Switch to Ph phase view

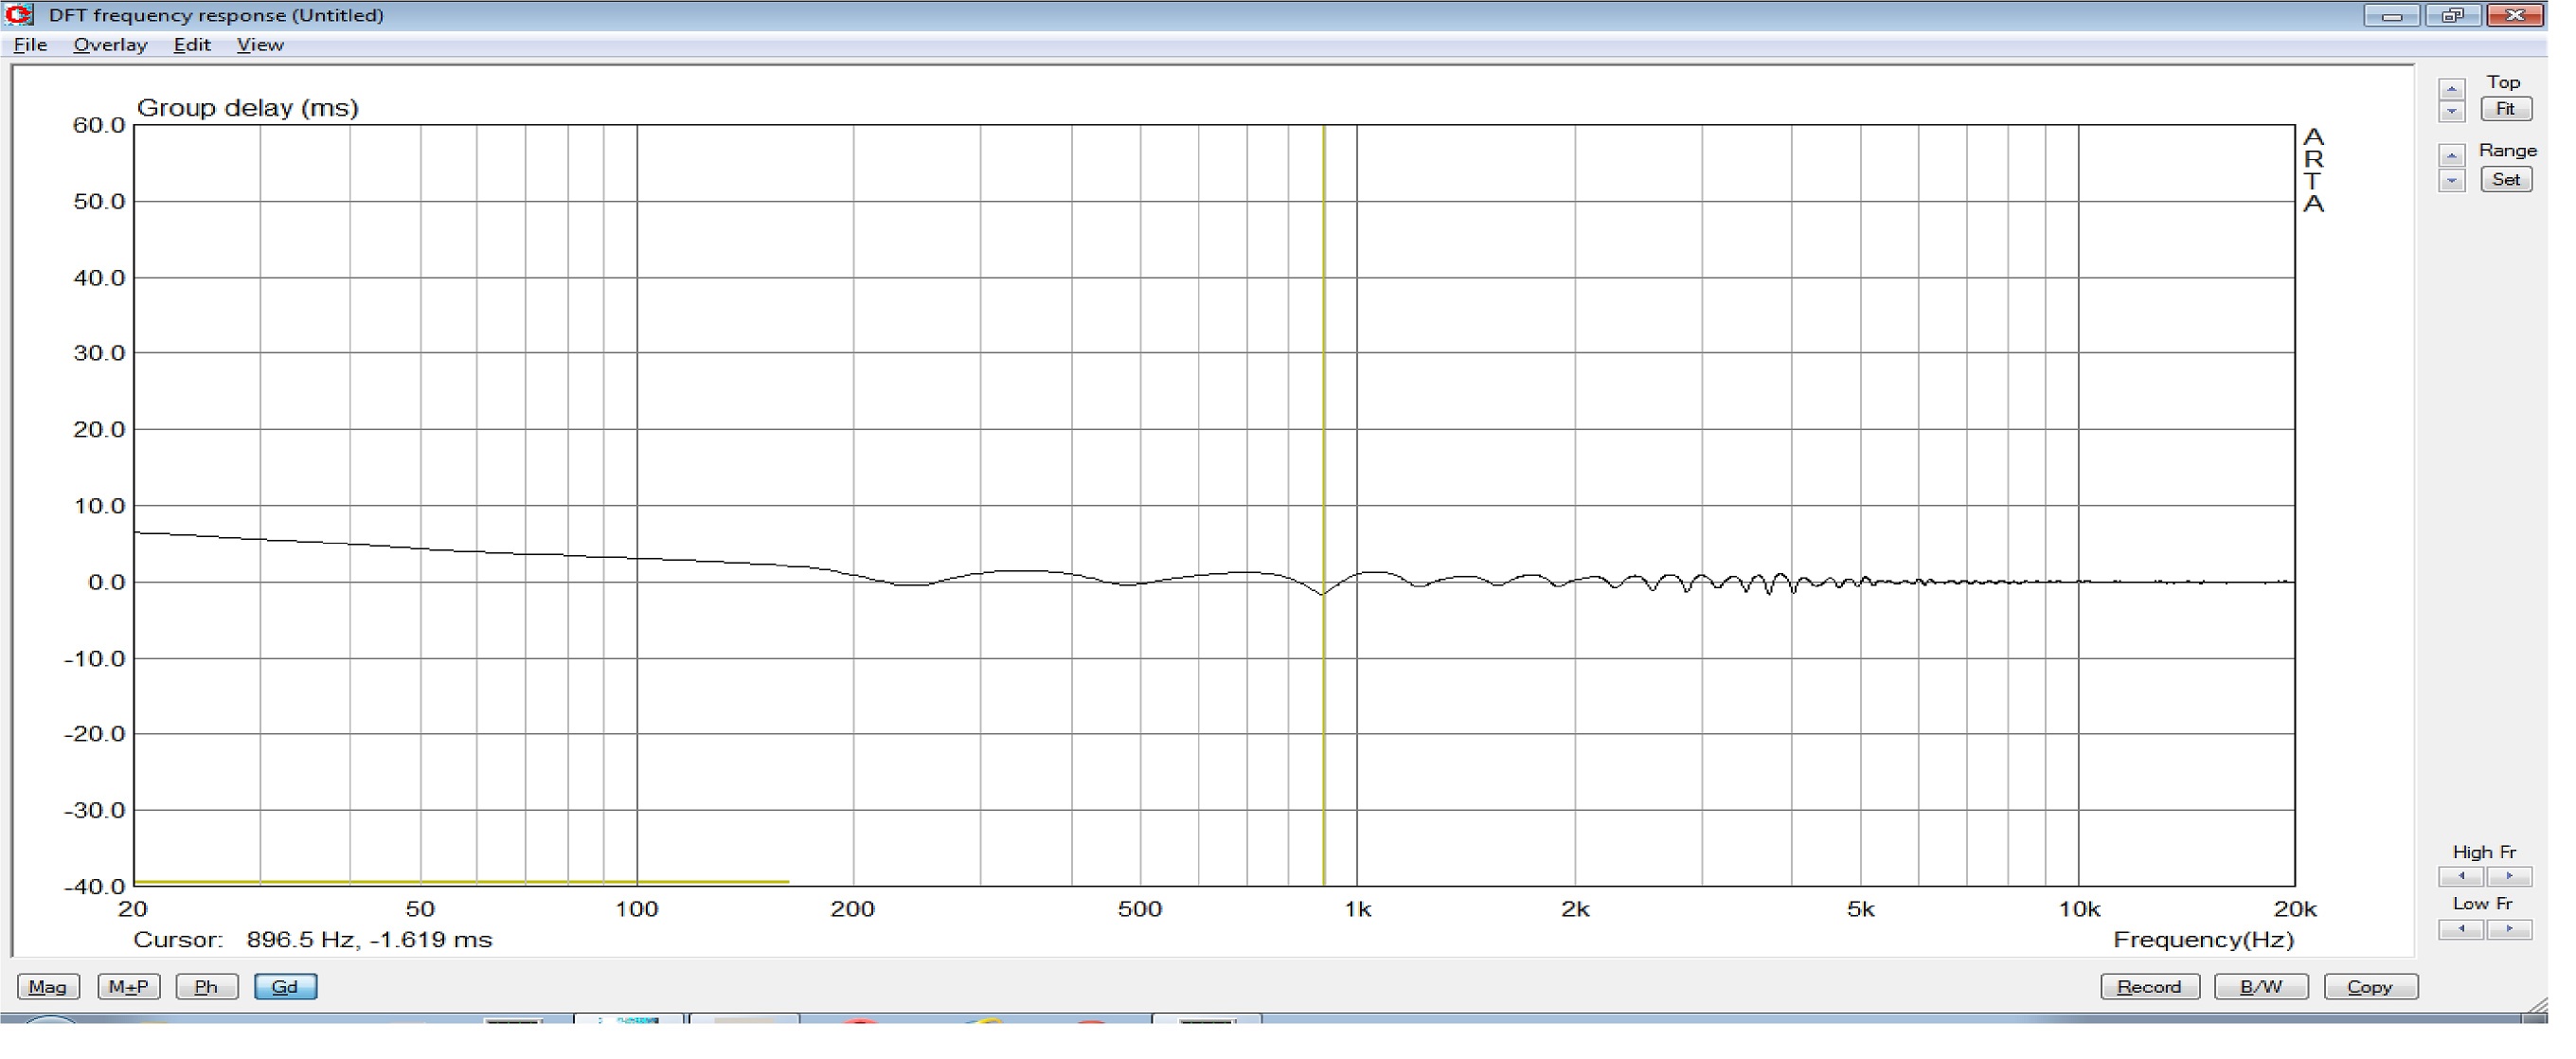coord(206,987)
